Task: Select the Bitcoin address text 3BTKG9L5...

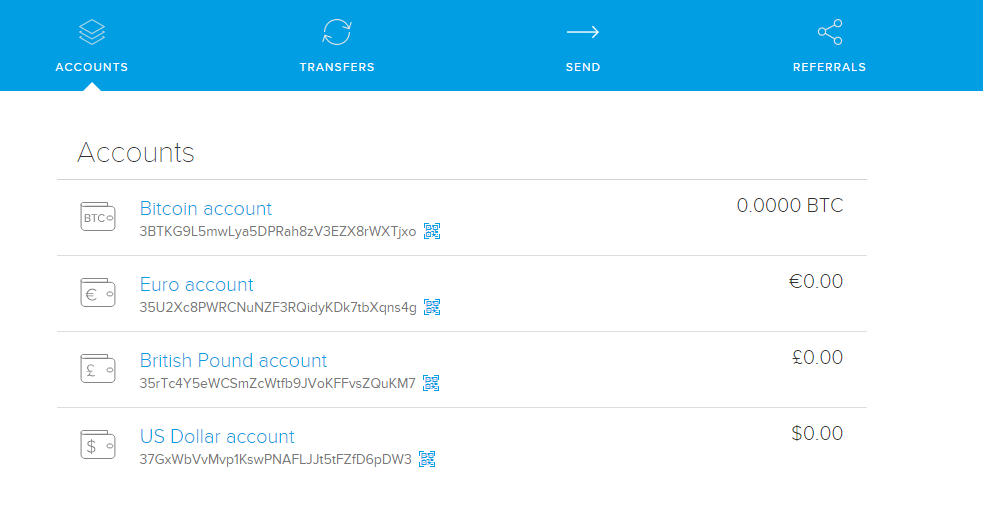Action: (277, 232)
